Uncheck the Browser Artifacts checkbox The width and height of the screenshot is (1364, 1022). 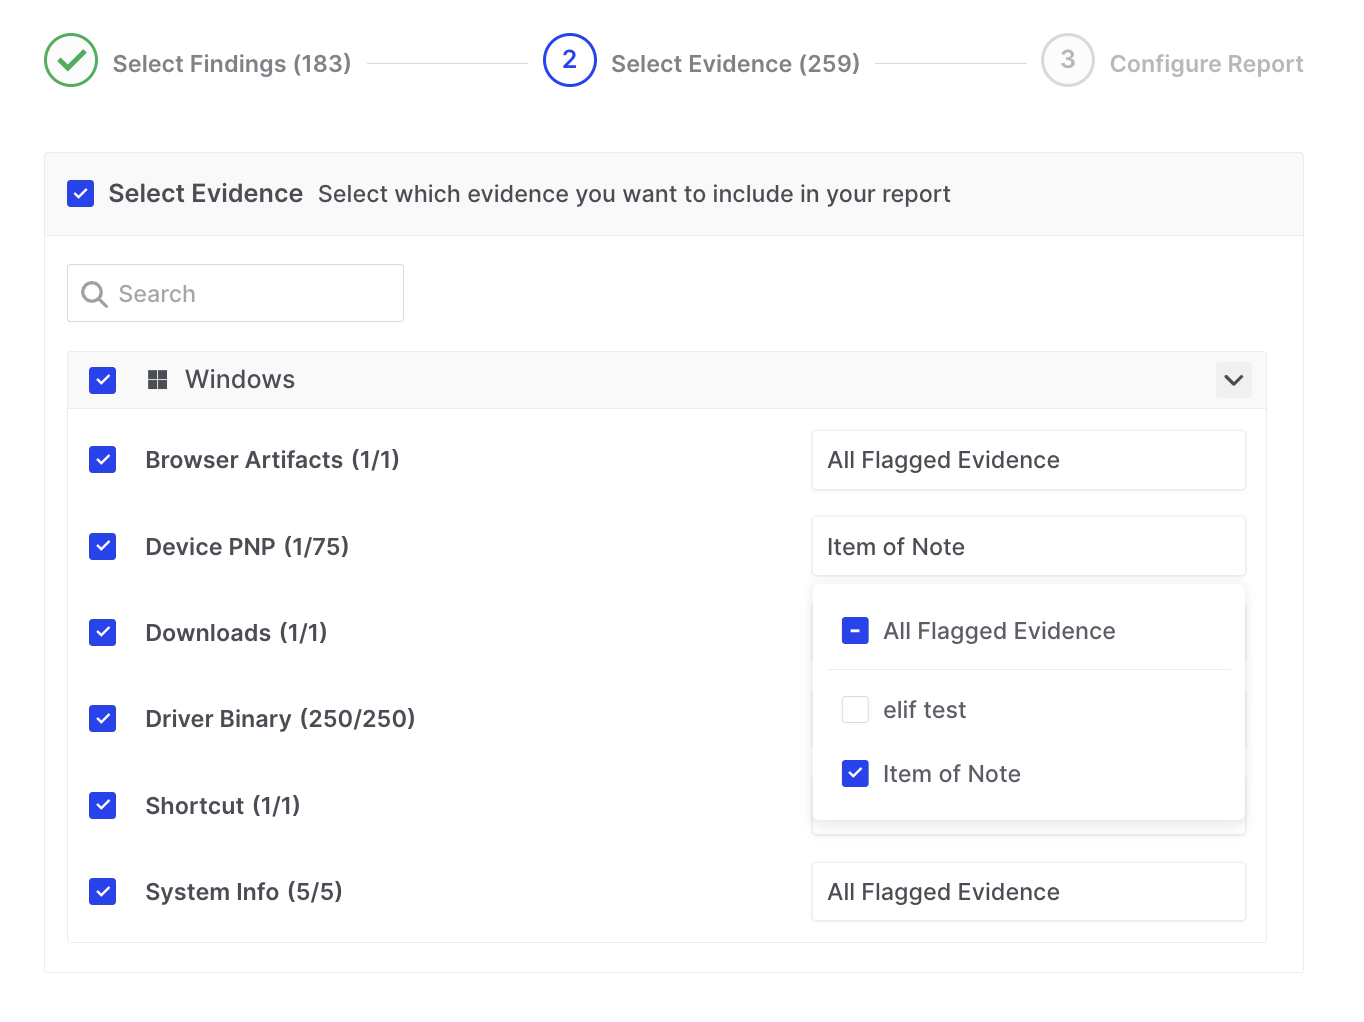(x=103, y=460)
